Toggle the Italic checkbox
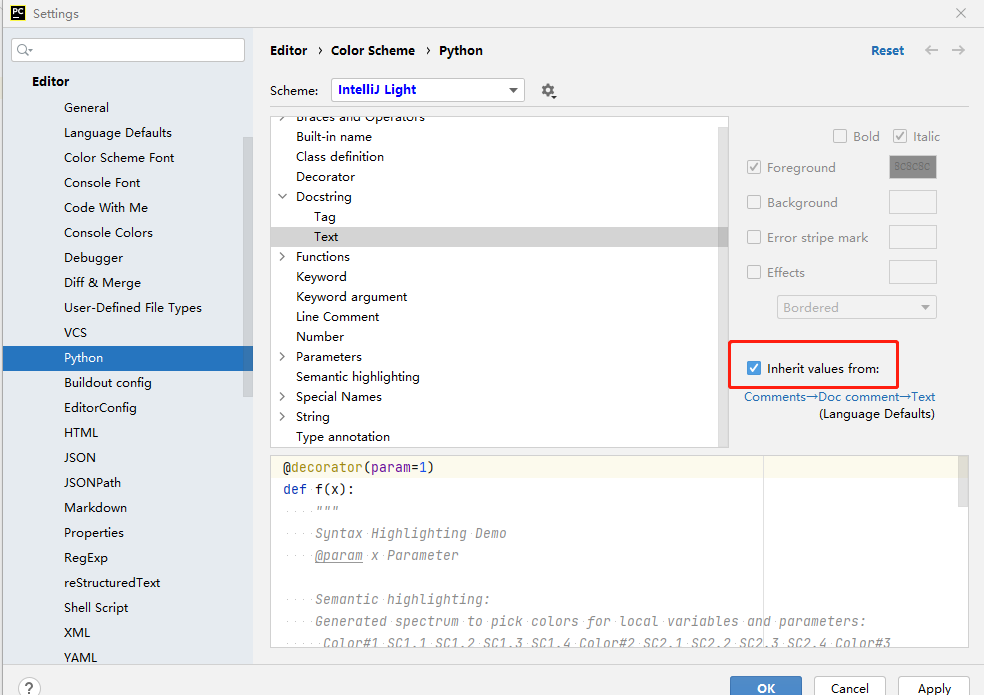 point(900,136)
